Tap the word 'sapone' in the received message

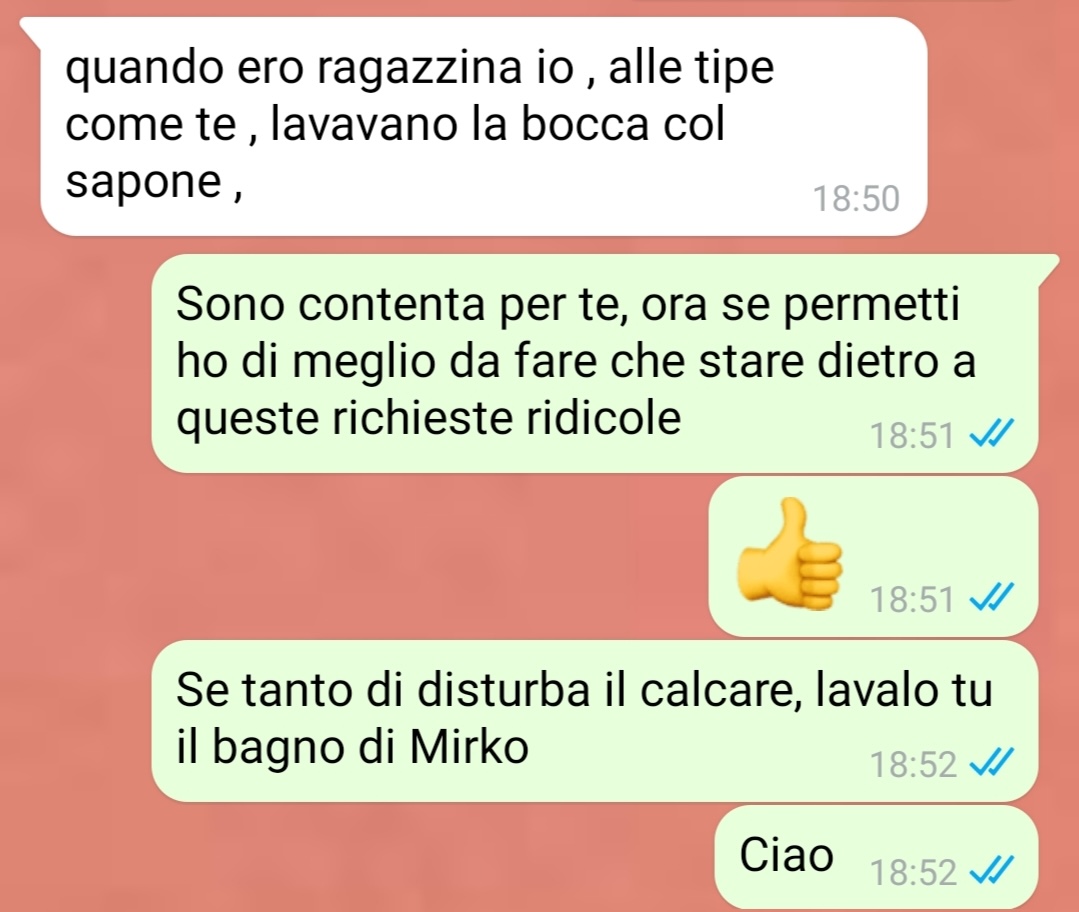[142, 183]
